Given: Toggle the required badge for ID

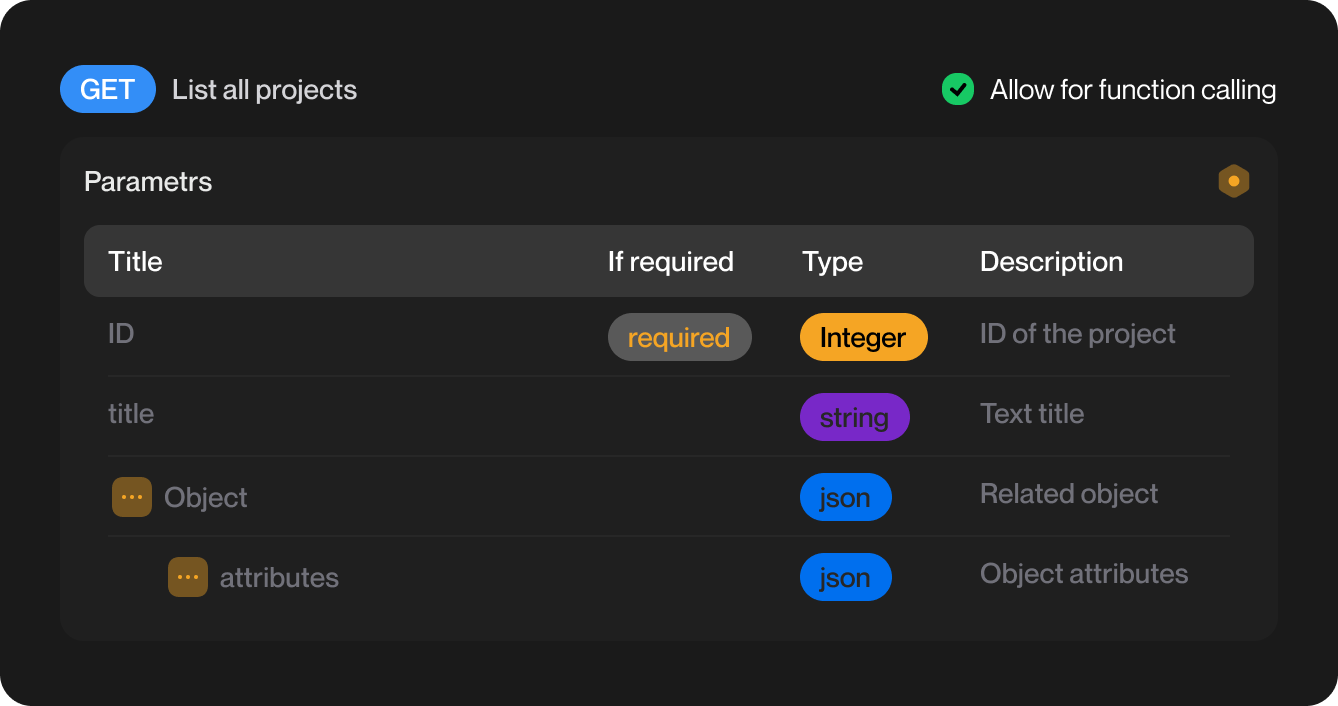Looking at the screenshot, I should [x=679, y=338].
